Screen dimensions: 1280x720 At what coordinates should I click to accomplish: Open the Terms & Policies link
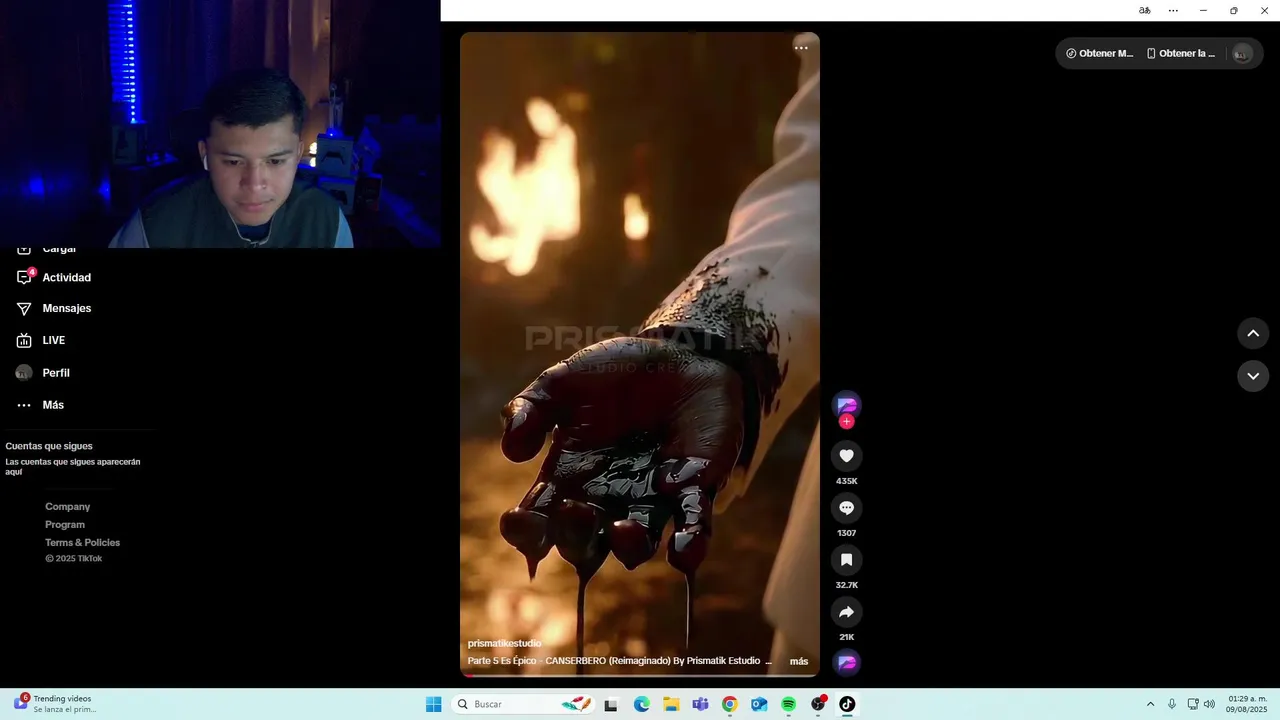[82, 543]
